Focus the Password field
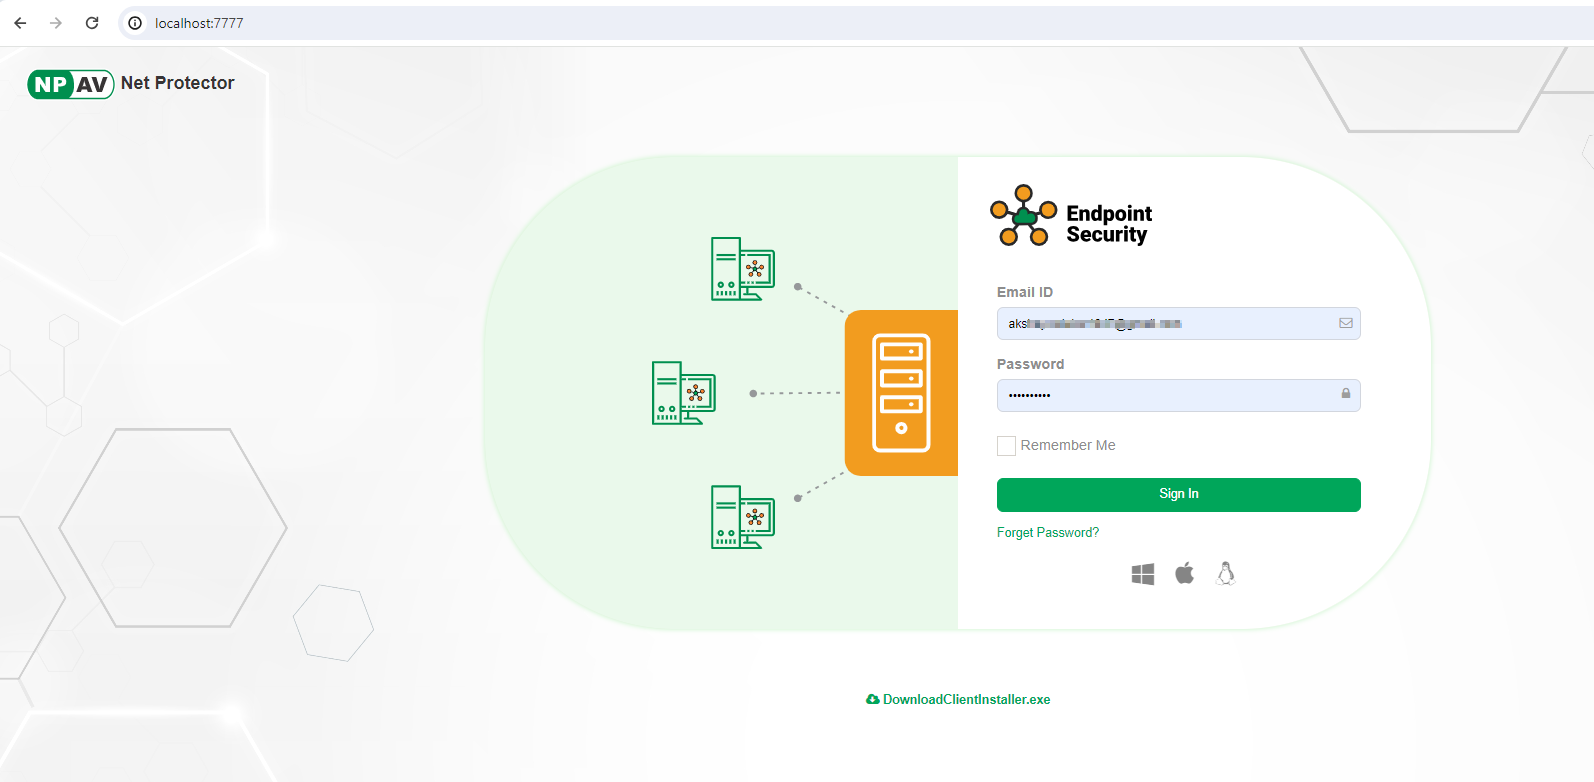This screenshot has height=782, width=1594. tap(1178, 395)
